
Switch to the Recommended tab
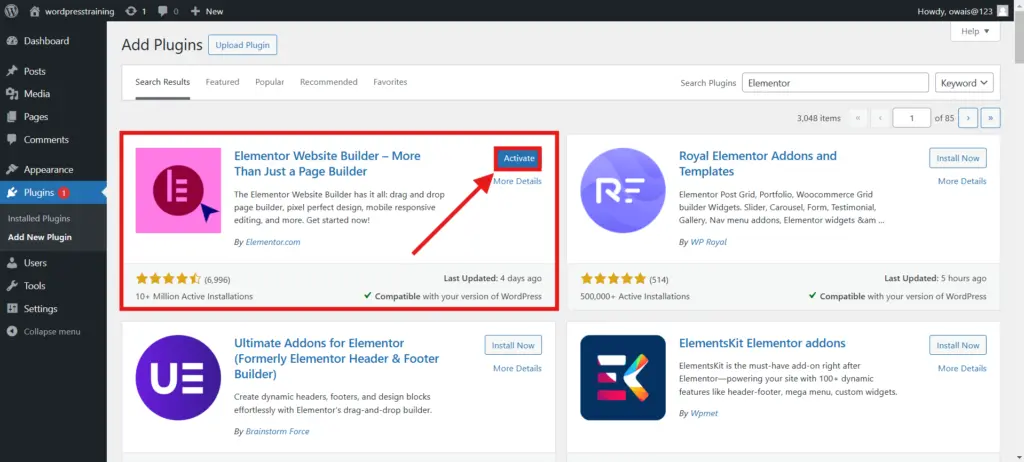coord(328,82)
